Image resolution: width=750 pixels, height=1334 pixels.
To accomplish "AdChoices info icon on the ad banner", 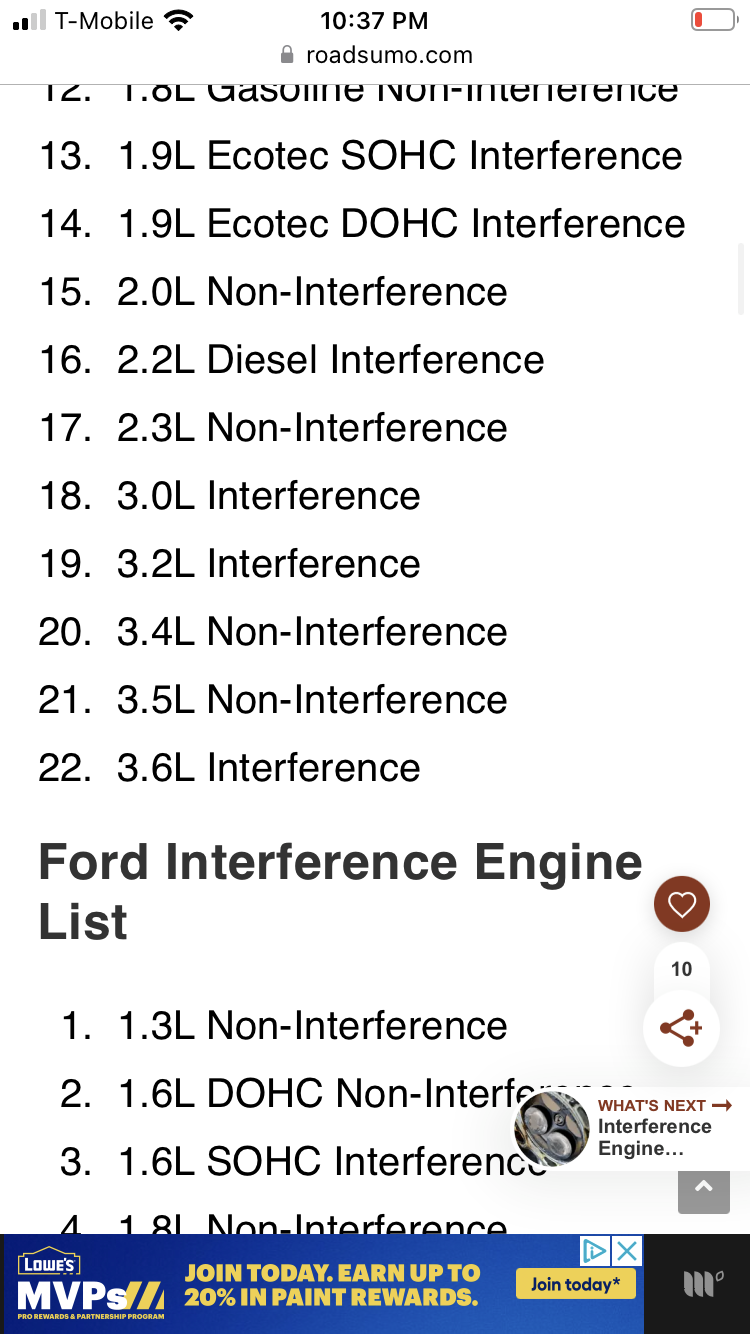I will pyautogui.click(x=596, y=1250).
